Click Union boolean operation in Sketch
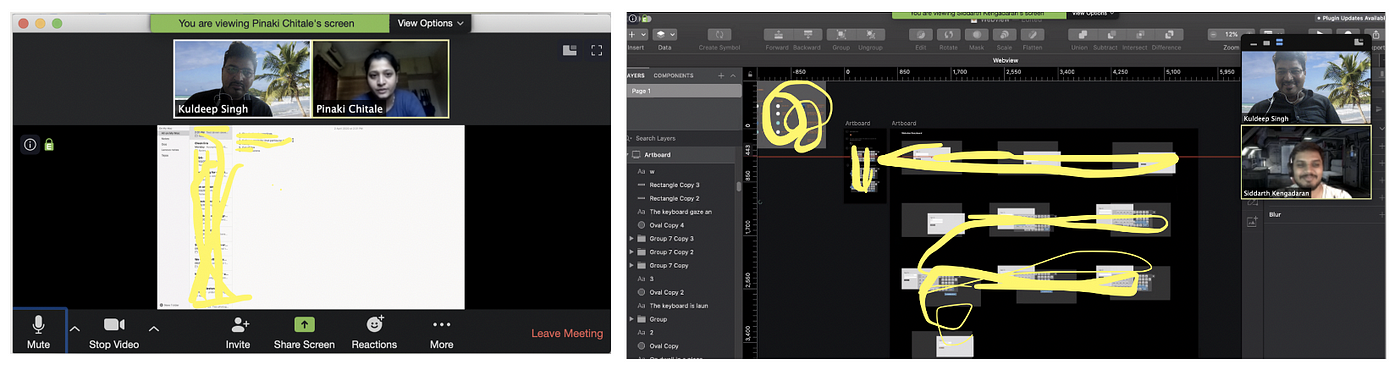Screen dimensions: 1400x376 (1079, 34)
